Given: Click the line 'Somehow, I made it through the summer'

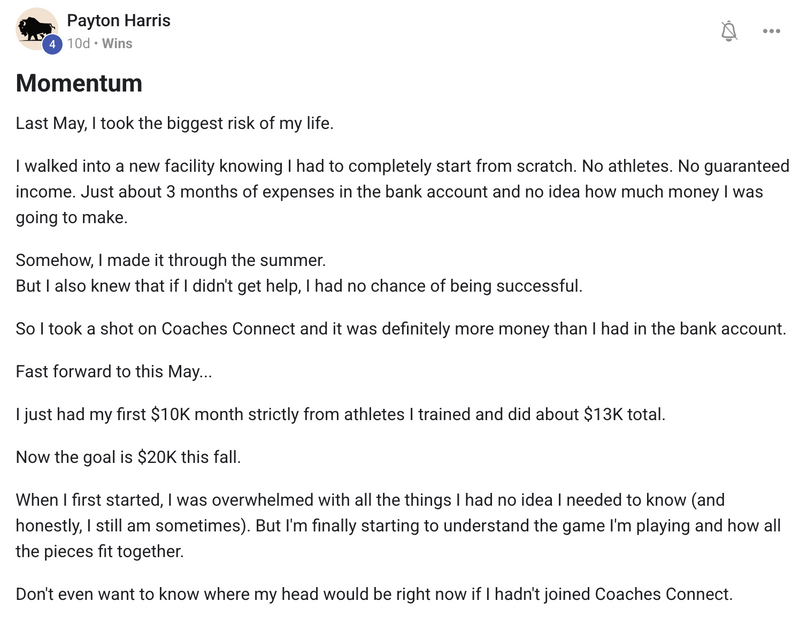Looking at the screenshot, I should [170, 260].
